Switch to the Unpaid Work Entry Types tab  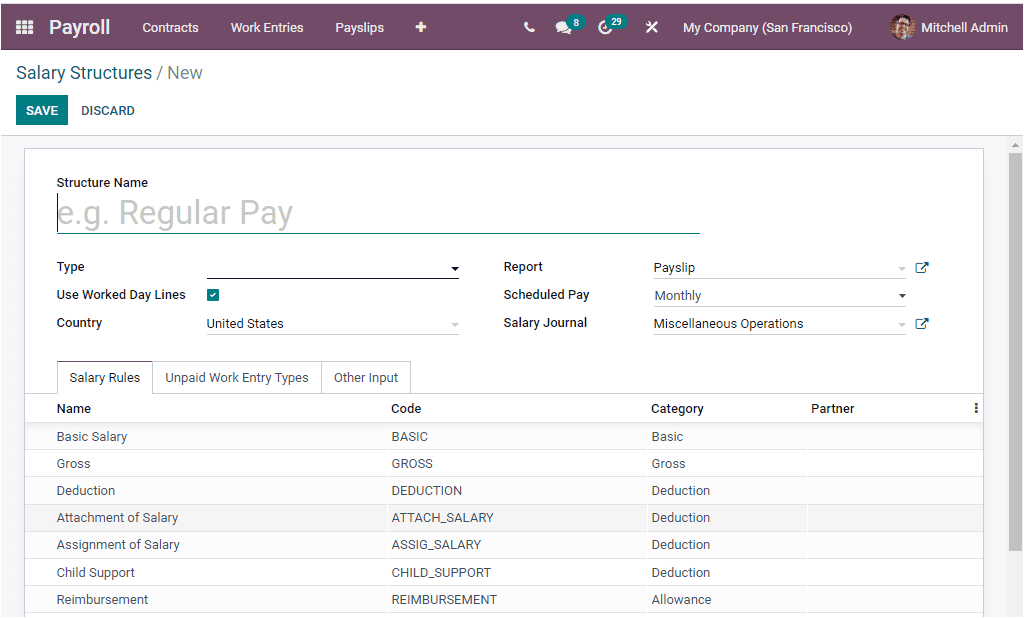[236, 377]
